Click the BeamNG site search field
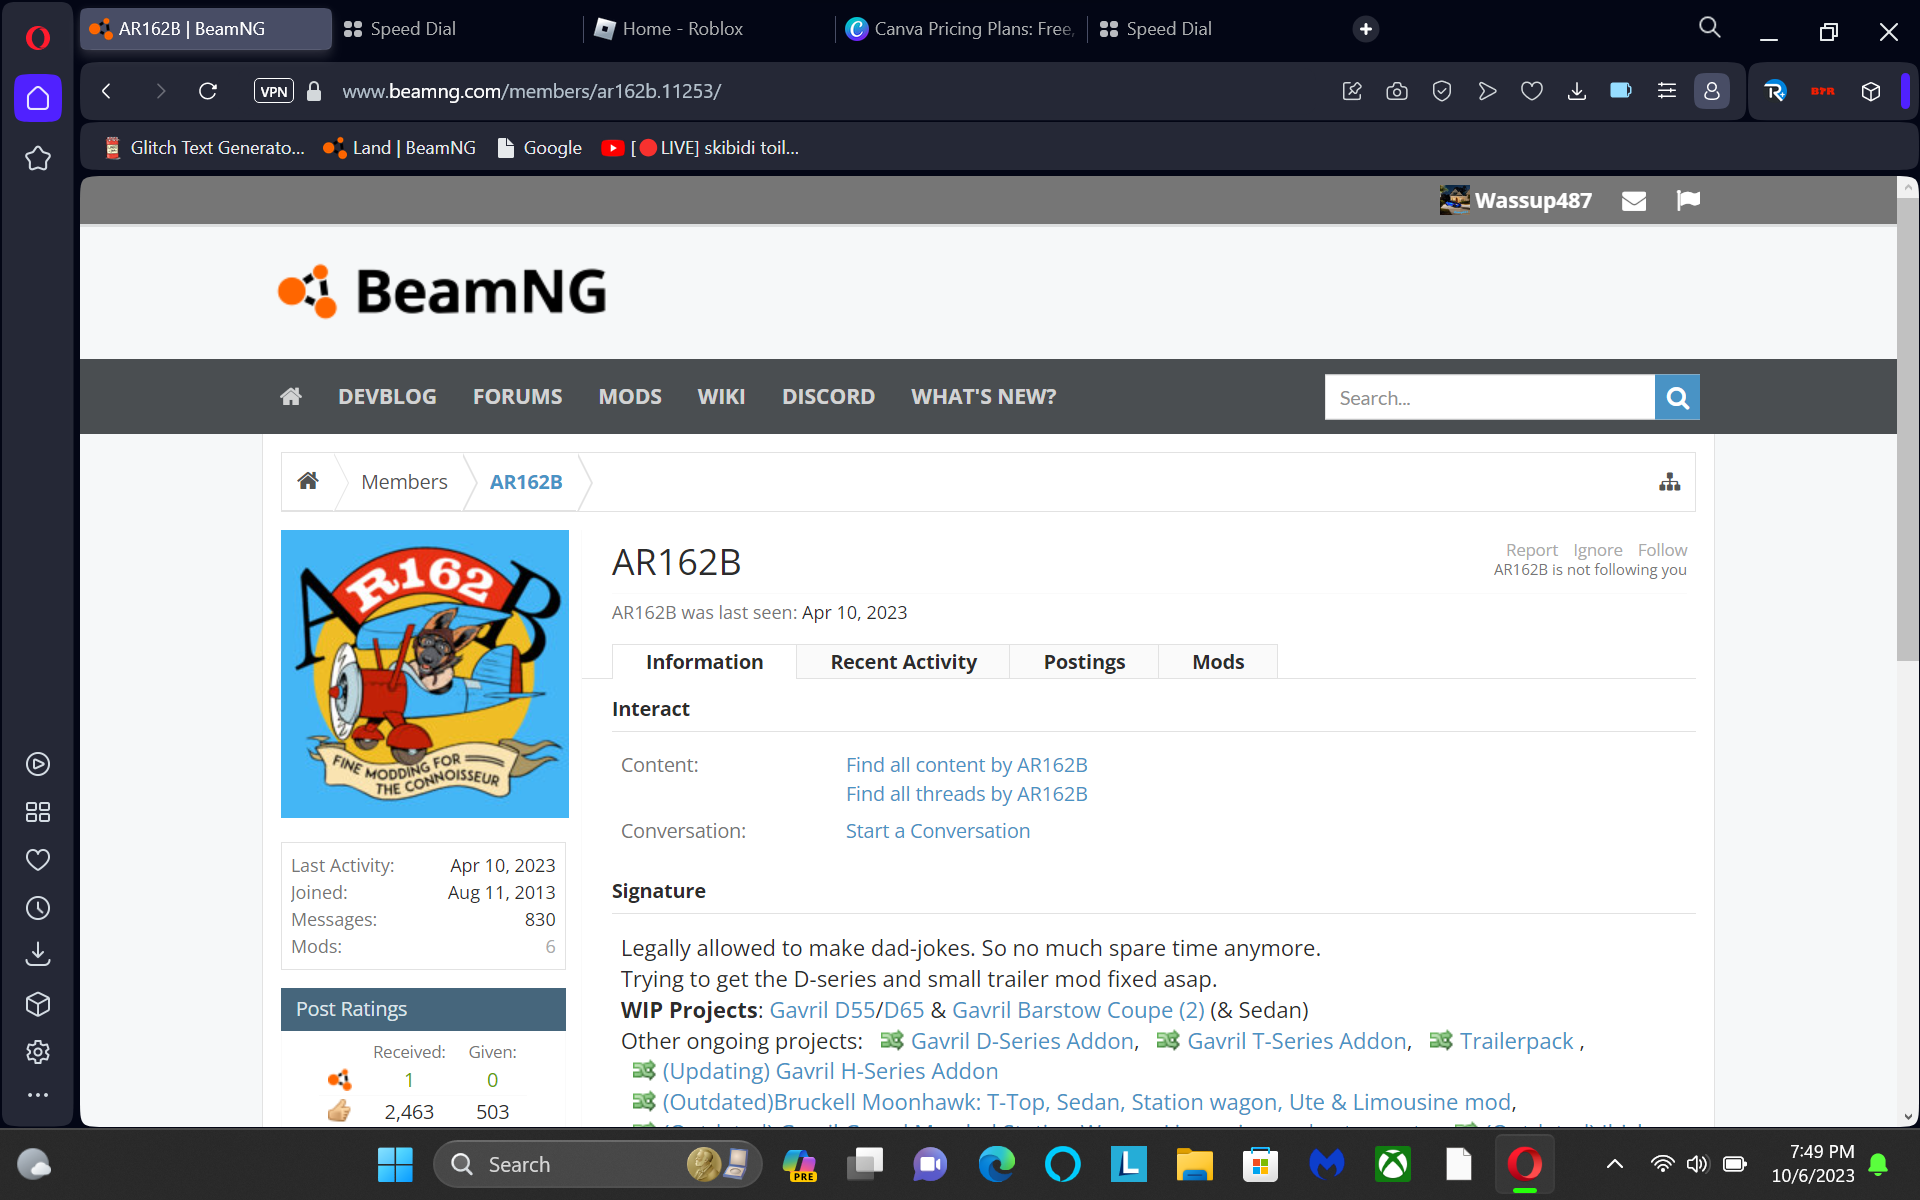The image size is (1920, 1200). click(1489, 398)
